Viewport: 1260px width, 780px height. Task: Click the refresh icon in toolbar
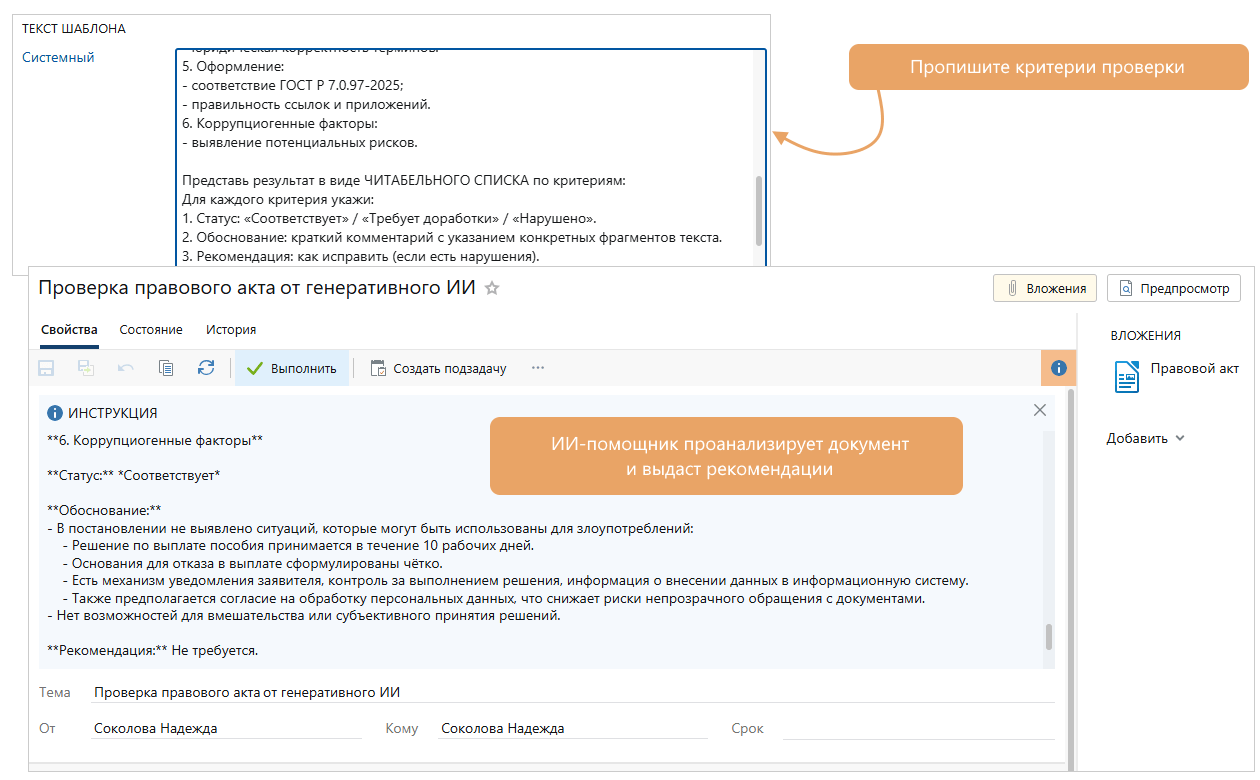click(206, 368)
